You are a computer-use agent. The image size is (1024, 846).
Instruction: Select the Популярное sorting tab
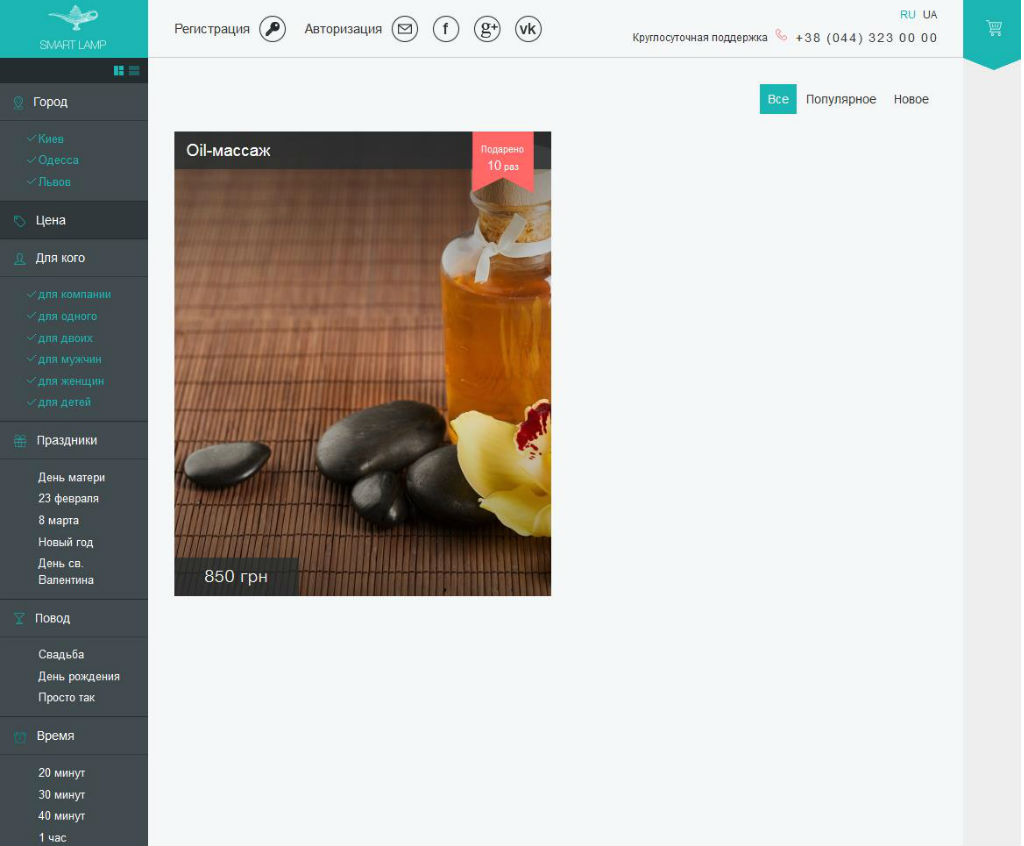[840, 99]
